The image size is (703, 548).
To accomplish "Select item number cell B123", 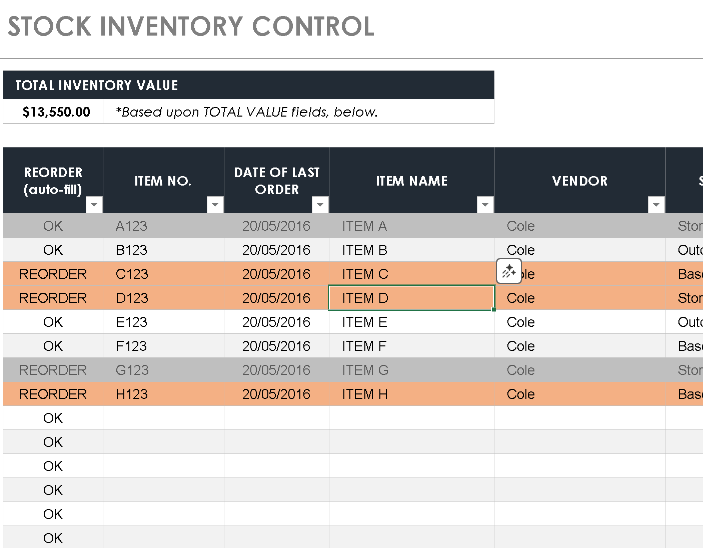I will point(164,250).
